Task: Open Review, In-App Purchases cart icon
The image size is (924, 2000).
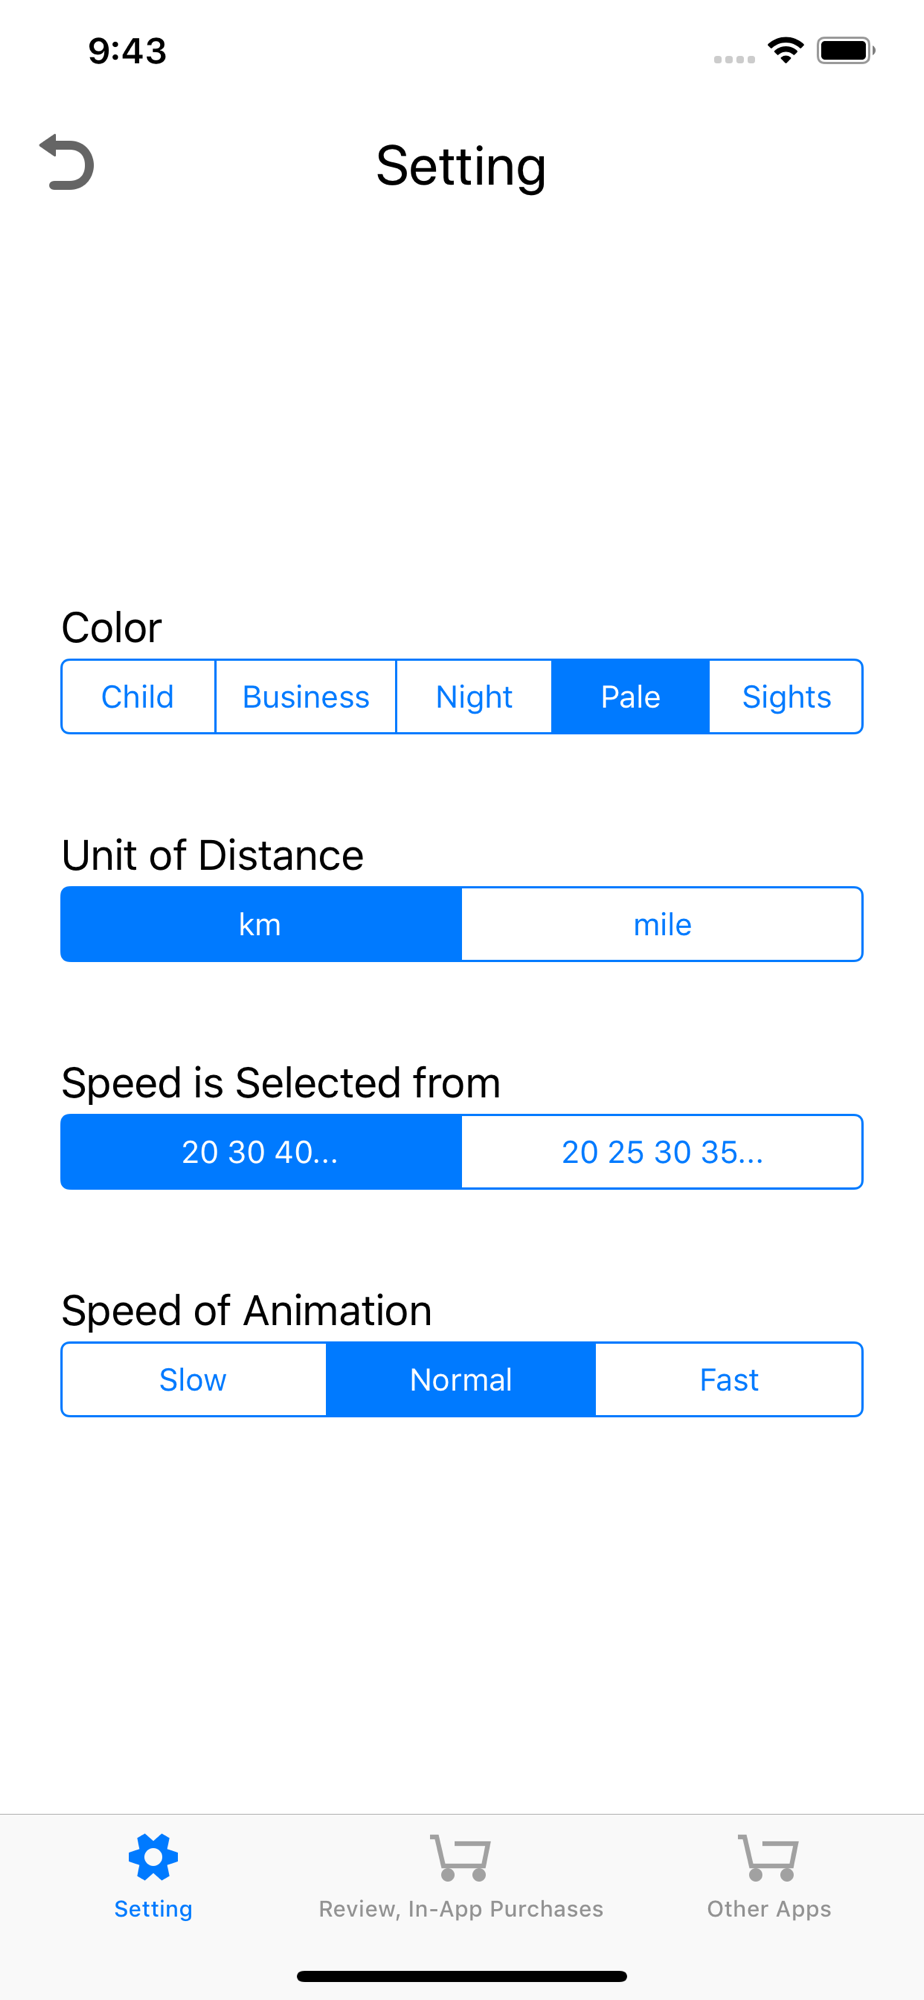Action: (x=460, y=1858)
